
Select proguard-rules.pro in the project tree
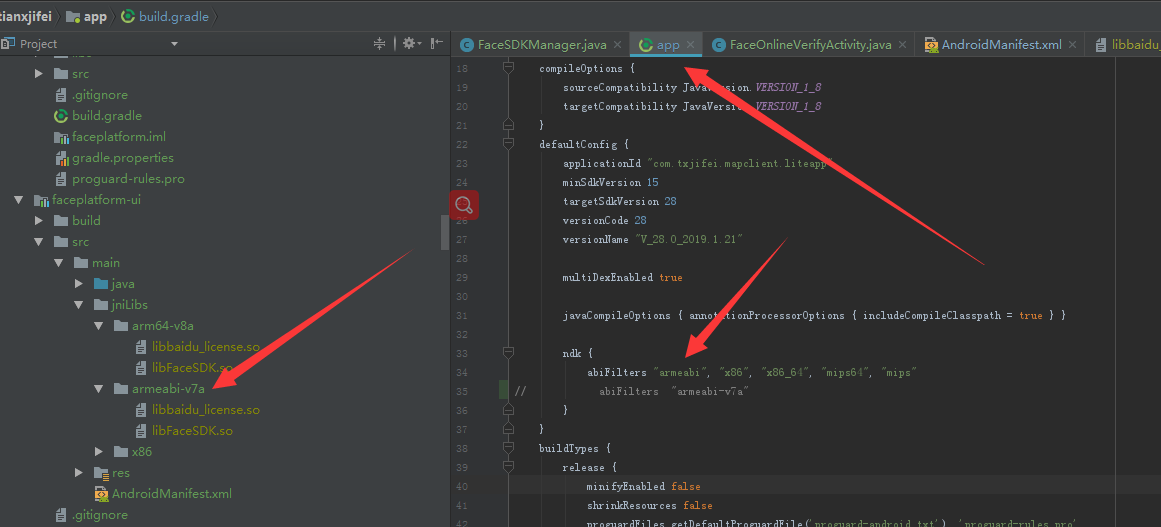coord(128,178)
